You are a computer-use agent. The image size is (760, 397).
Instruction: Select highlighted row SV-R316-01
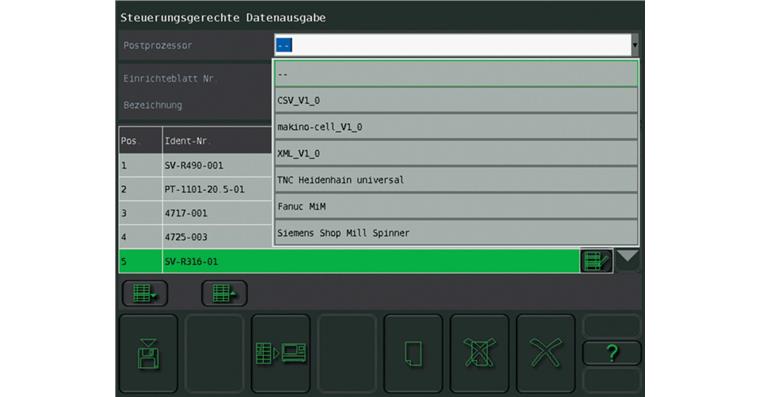coord(349,261)
